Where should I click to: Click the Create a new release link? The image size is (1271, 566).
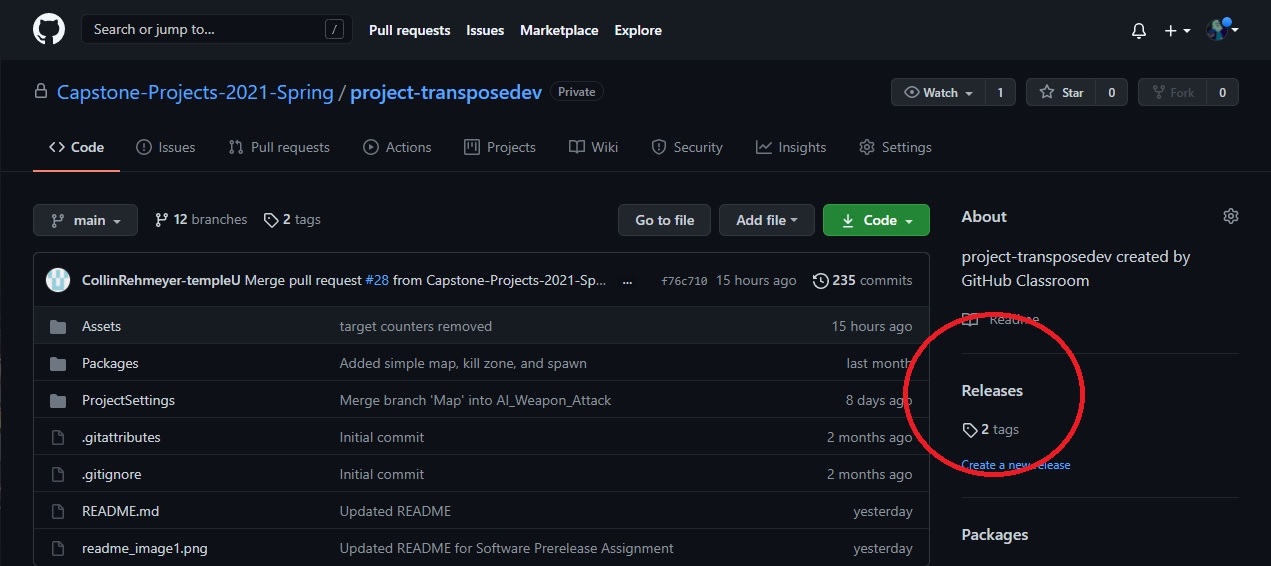(1015, 465)
